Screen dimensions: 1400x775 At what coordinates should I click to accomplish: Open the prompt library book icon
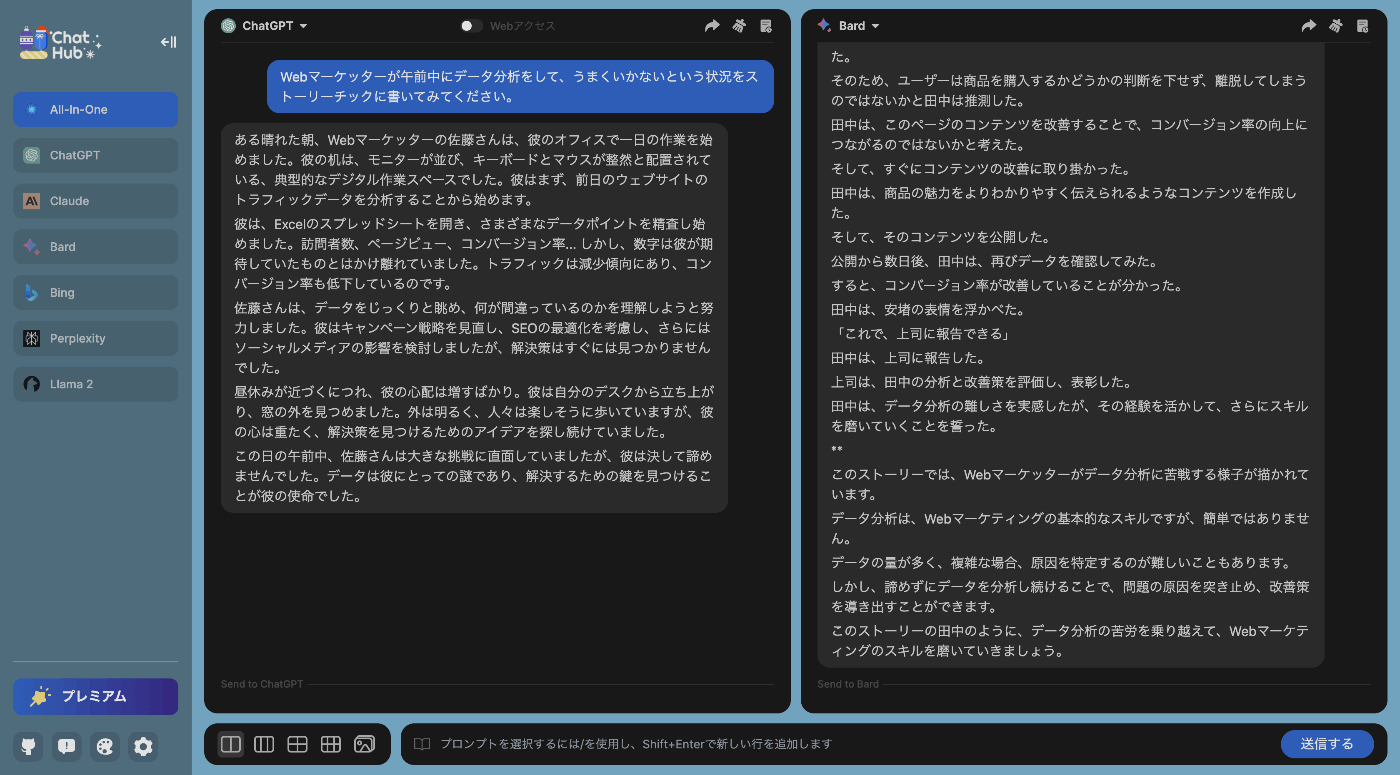pyautogui.click(x=422, y=744)
